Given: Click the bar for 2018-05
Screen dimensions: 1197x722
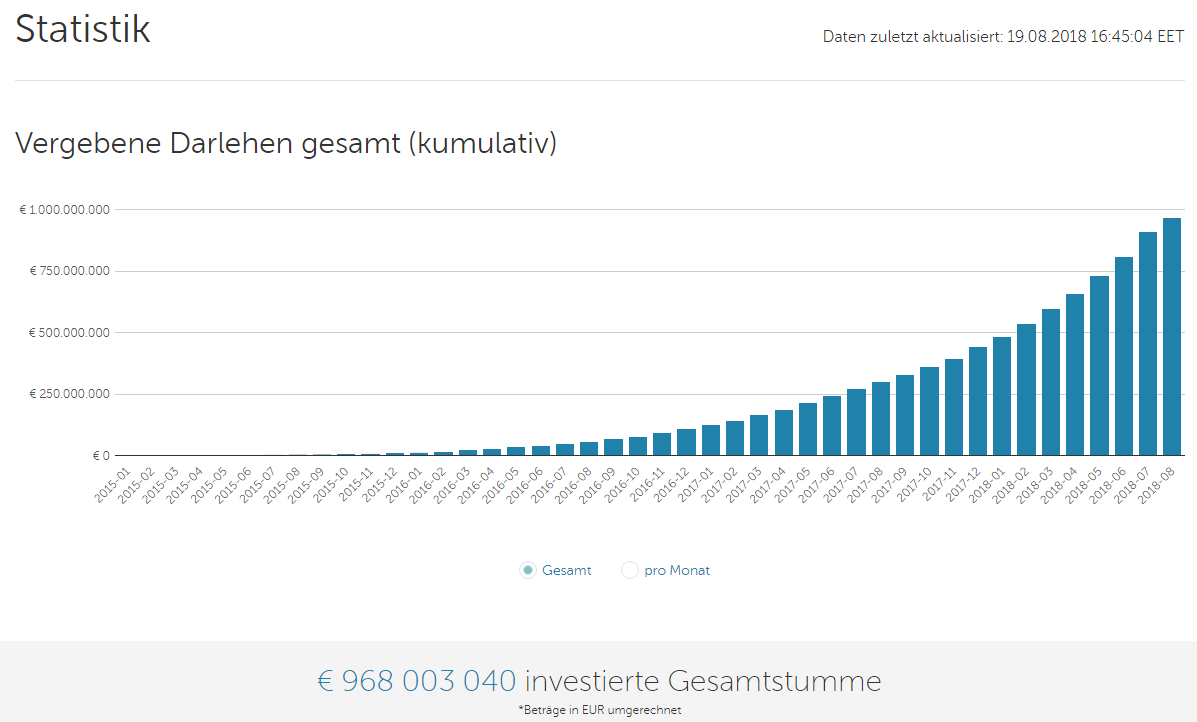Looking at the screenshot, I should click(x=1099, y=366).
